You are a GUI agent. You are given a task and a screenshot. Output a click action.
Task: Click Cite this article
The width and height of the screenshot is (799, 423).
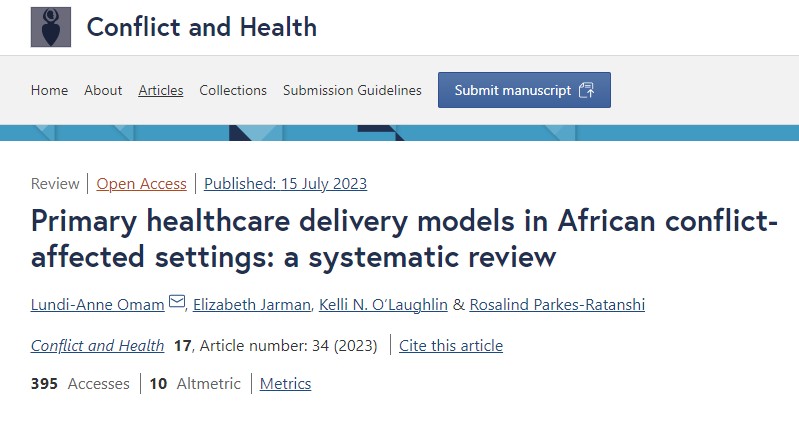point(450,346)
